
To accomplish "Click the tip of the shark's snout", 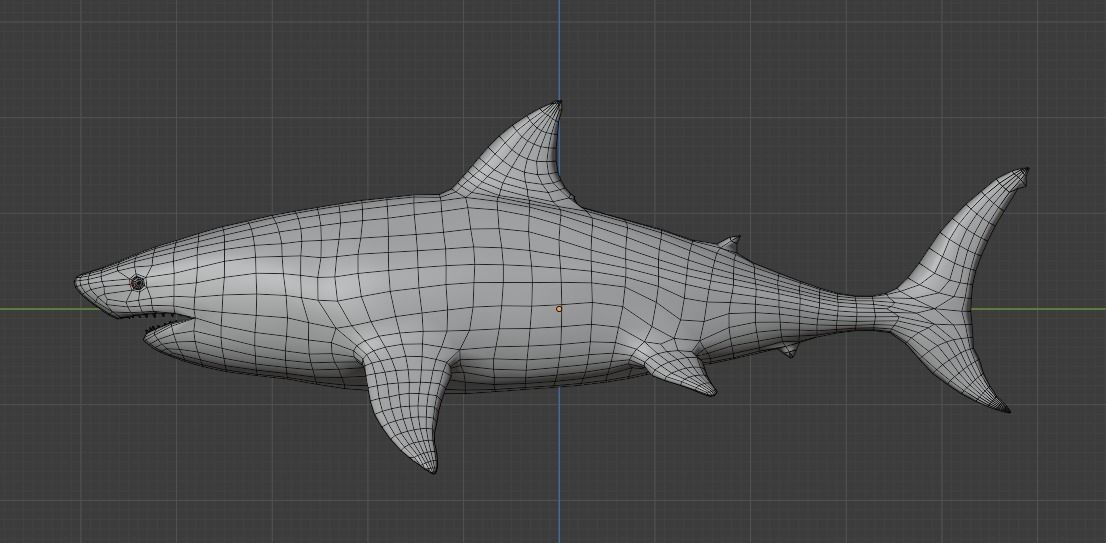I will click(x=79, y=283).
